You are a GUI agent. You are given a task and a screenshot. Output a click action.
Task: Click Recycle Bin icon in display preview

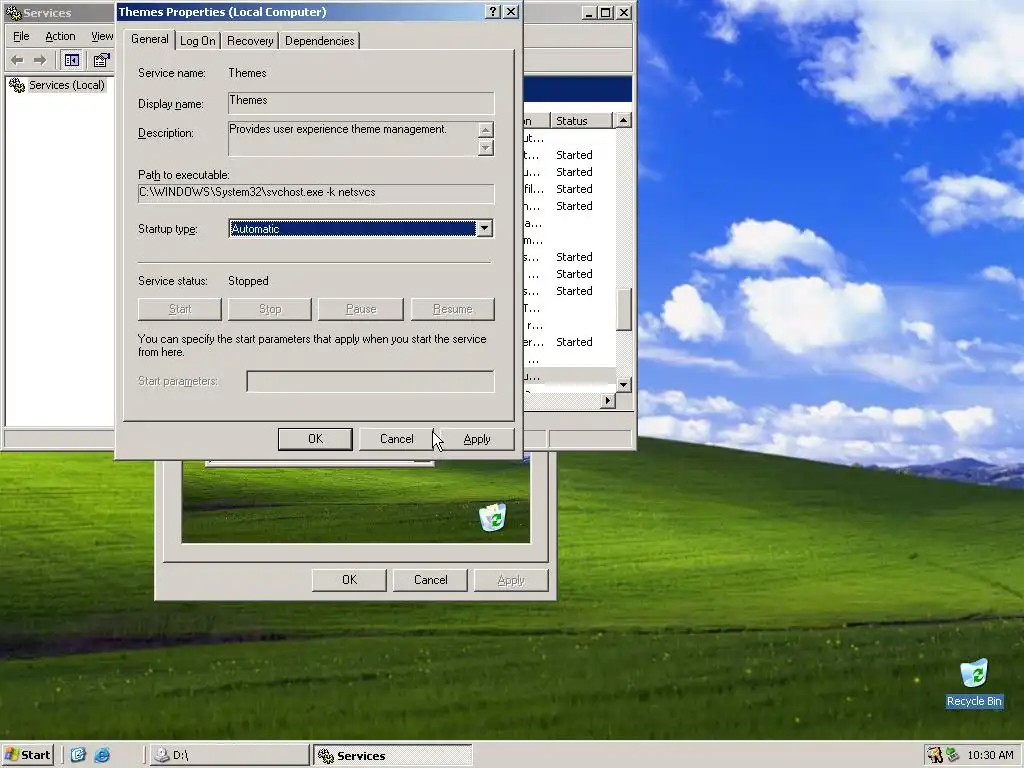click(492, 517)
